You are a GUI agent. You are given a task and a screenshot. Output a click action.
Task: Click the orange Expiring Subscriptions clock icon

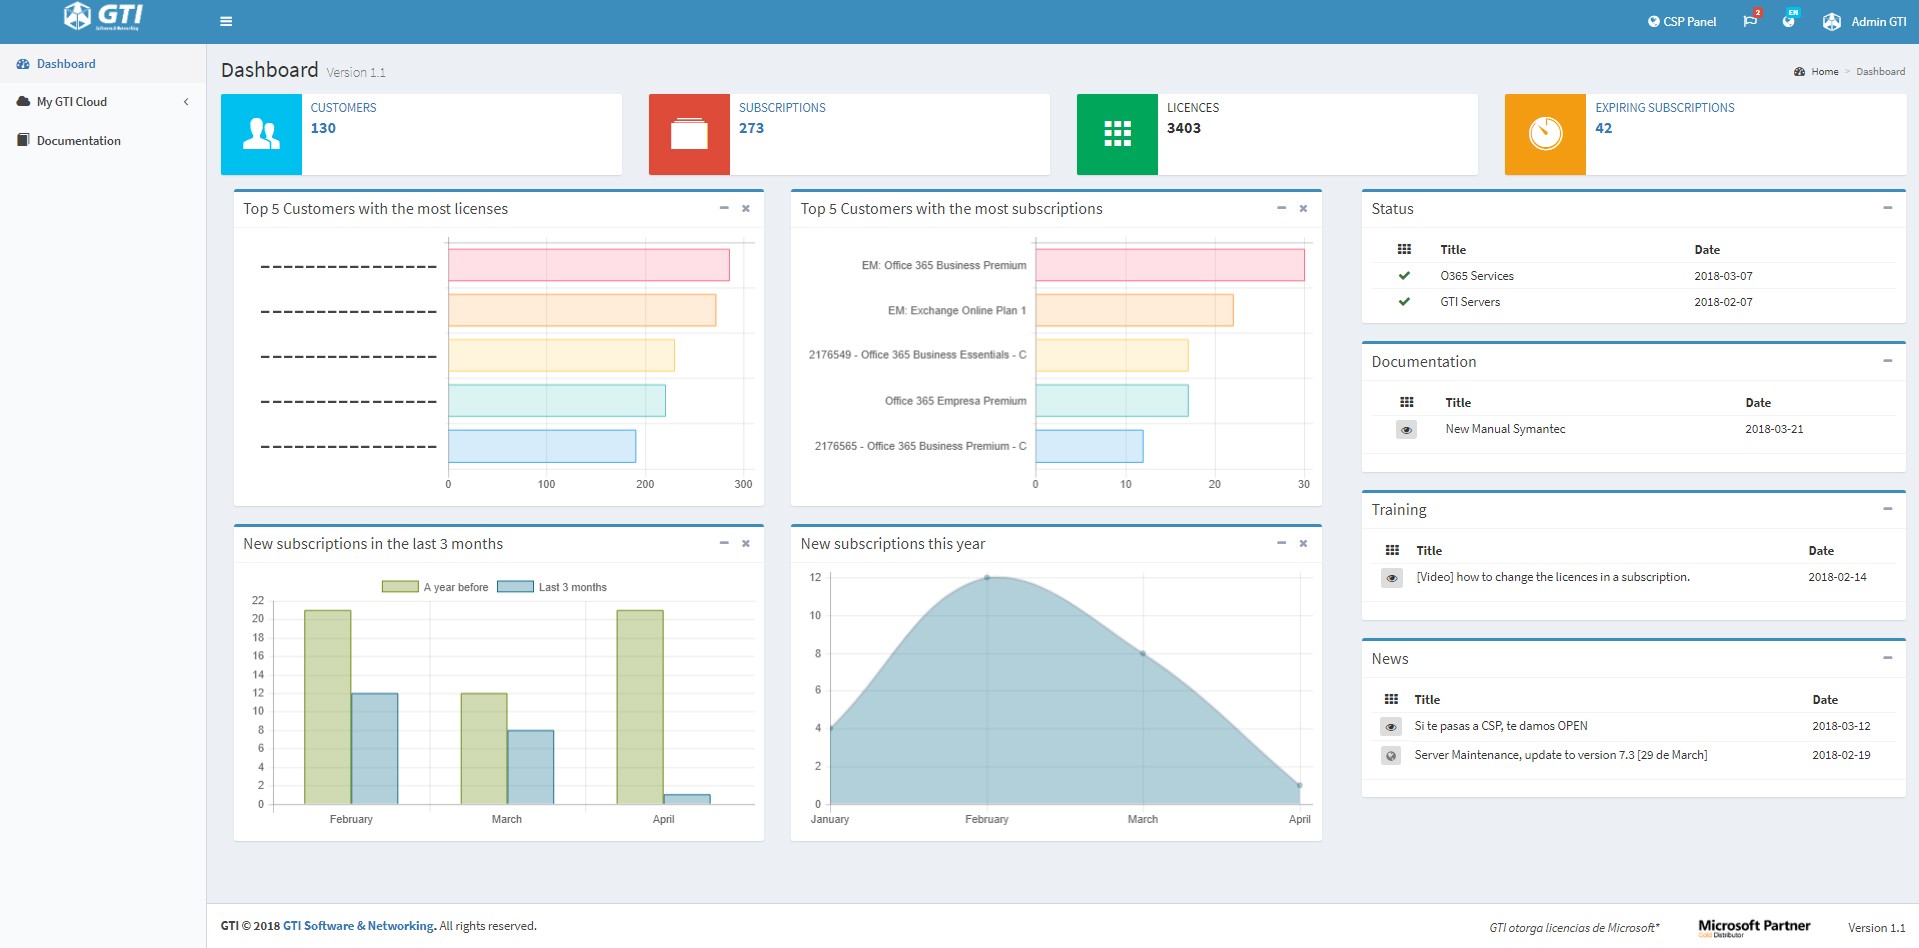pyautogui.click(x=1545, y=134)
